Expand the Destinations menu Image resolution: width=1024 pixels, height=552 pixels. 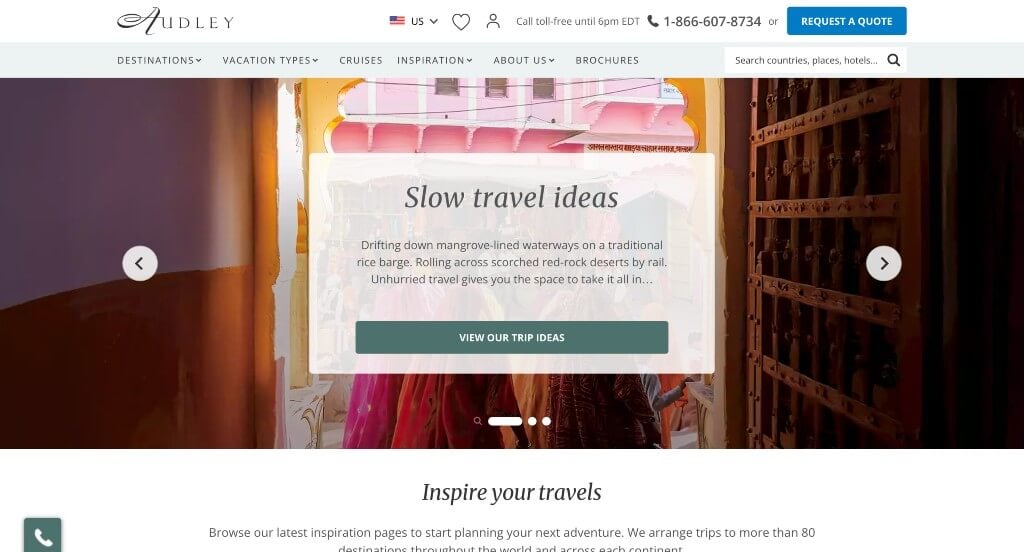tap(159, 60)
